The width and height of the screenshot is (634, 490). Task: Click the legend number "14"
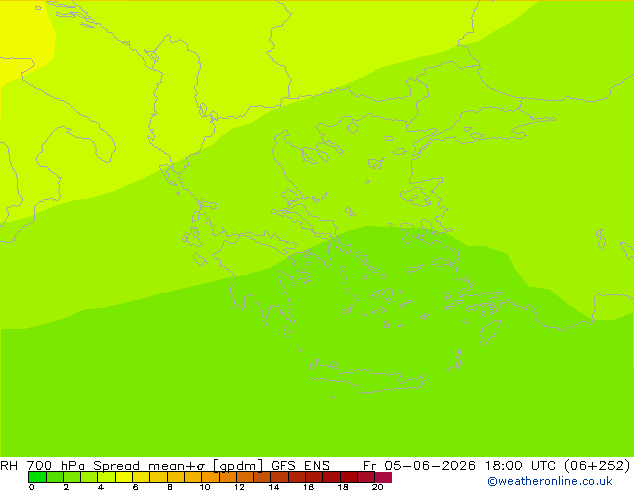point(274,487)
